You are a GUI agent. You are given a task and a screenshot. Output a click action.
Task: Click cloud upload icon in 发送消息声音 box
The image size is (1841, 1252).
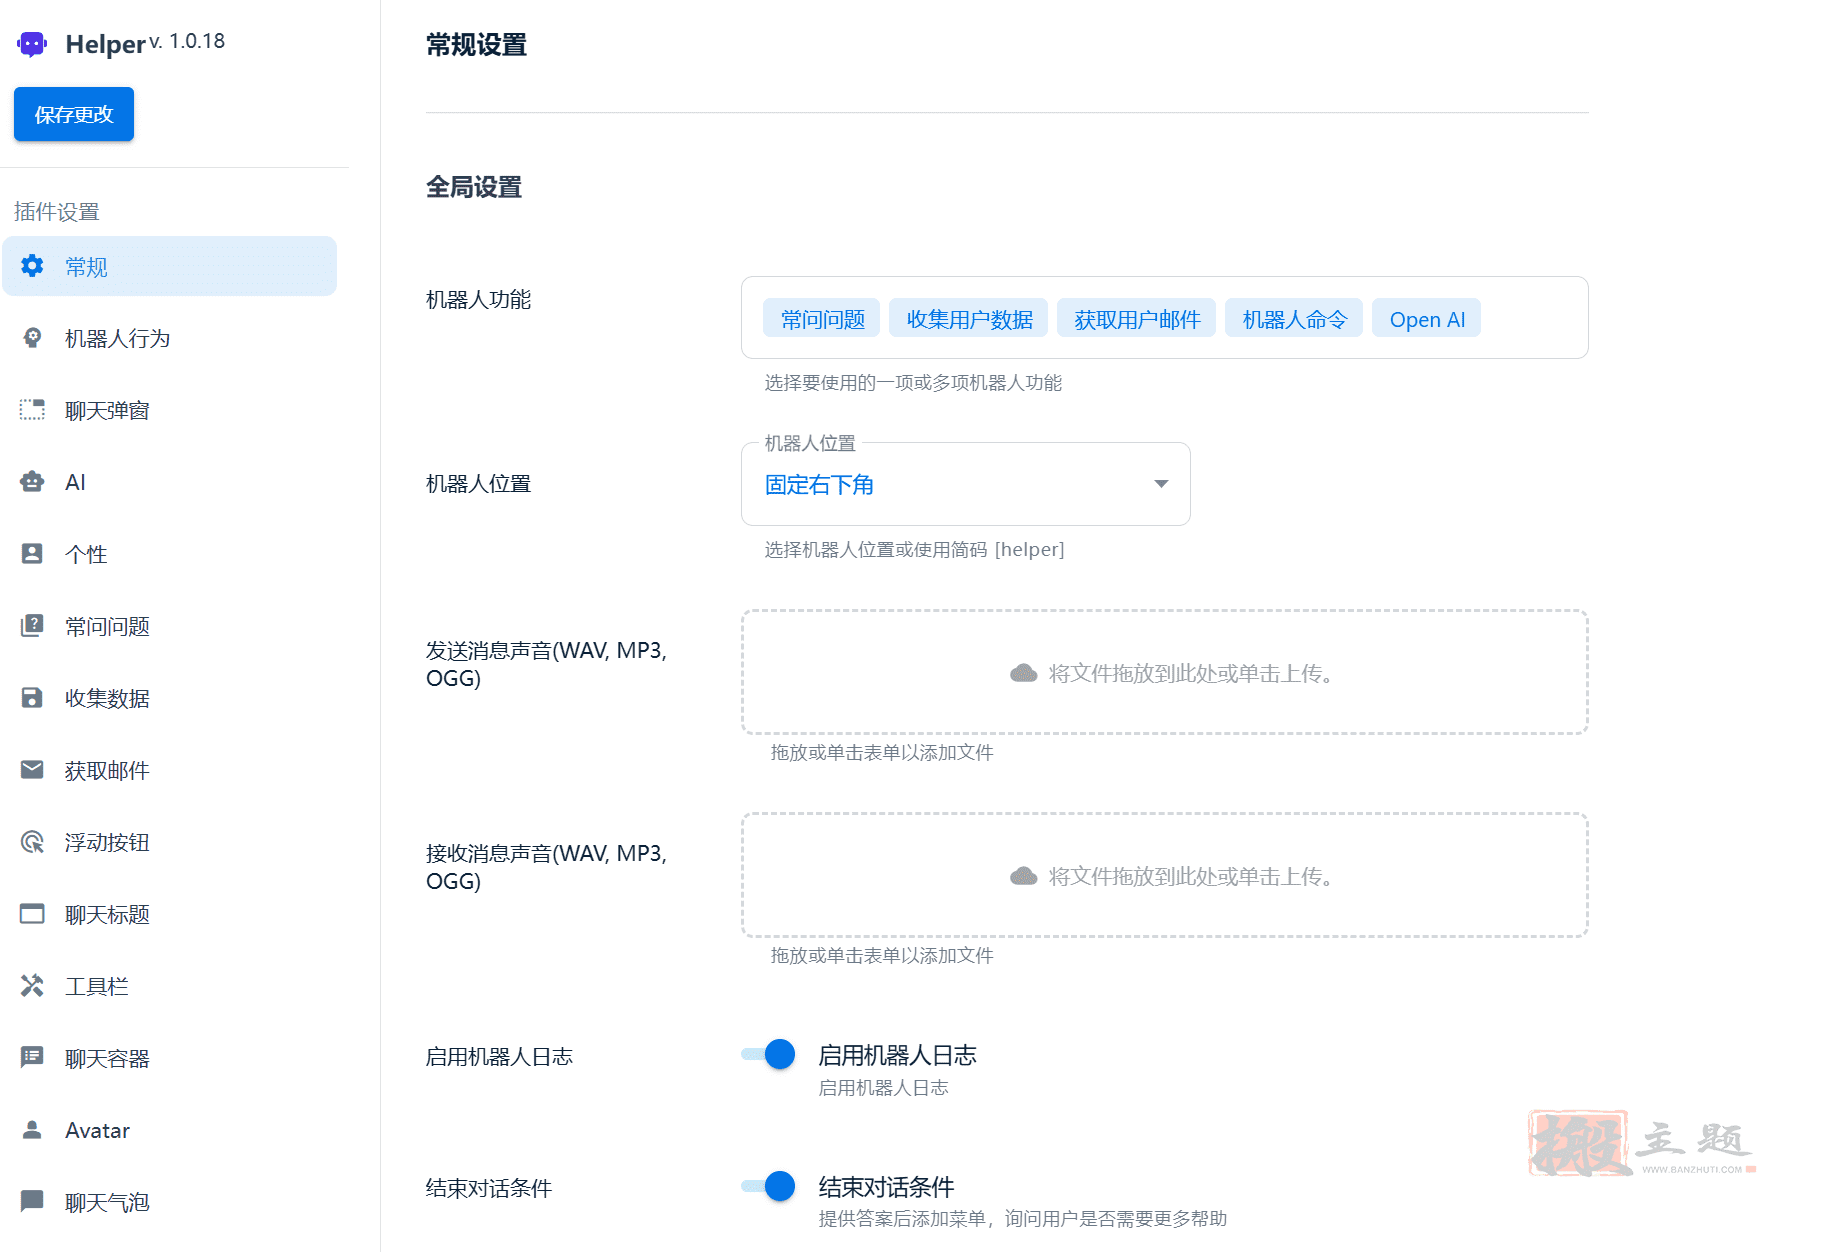tap(1023, 673)
